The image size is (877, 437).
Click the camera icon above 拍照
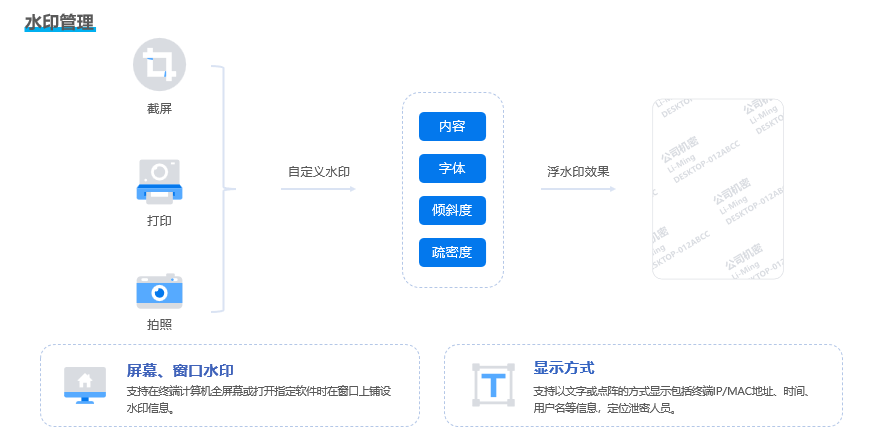[159, 292]
